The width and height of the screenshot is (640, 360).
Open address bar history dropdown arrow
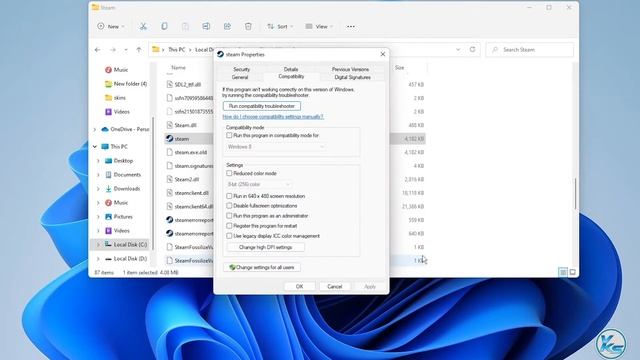458,49
